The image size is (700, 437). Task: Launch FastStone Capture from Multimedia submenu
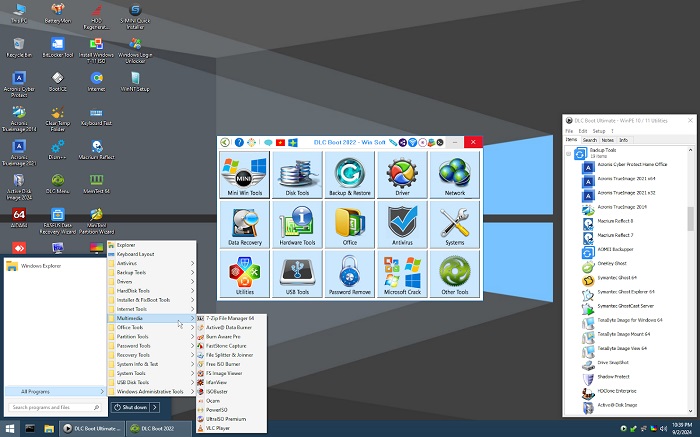click(x=231, y=345)
